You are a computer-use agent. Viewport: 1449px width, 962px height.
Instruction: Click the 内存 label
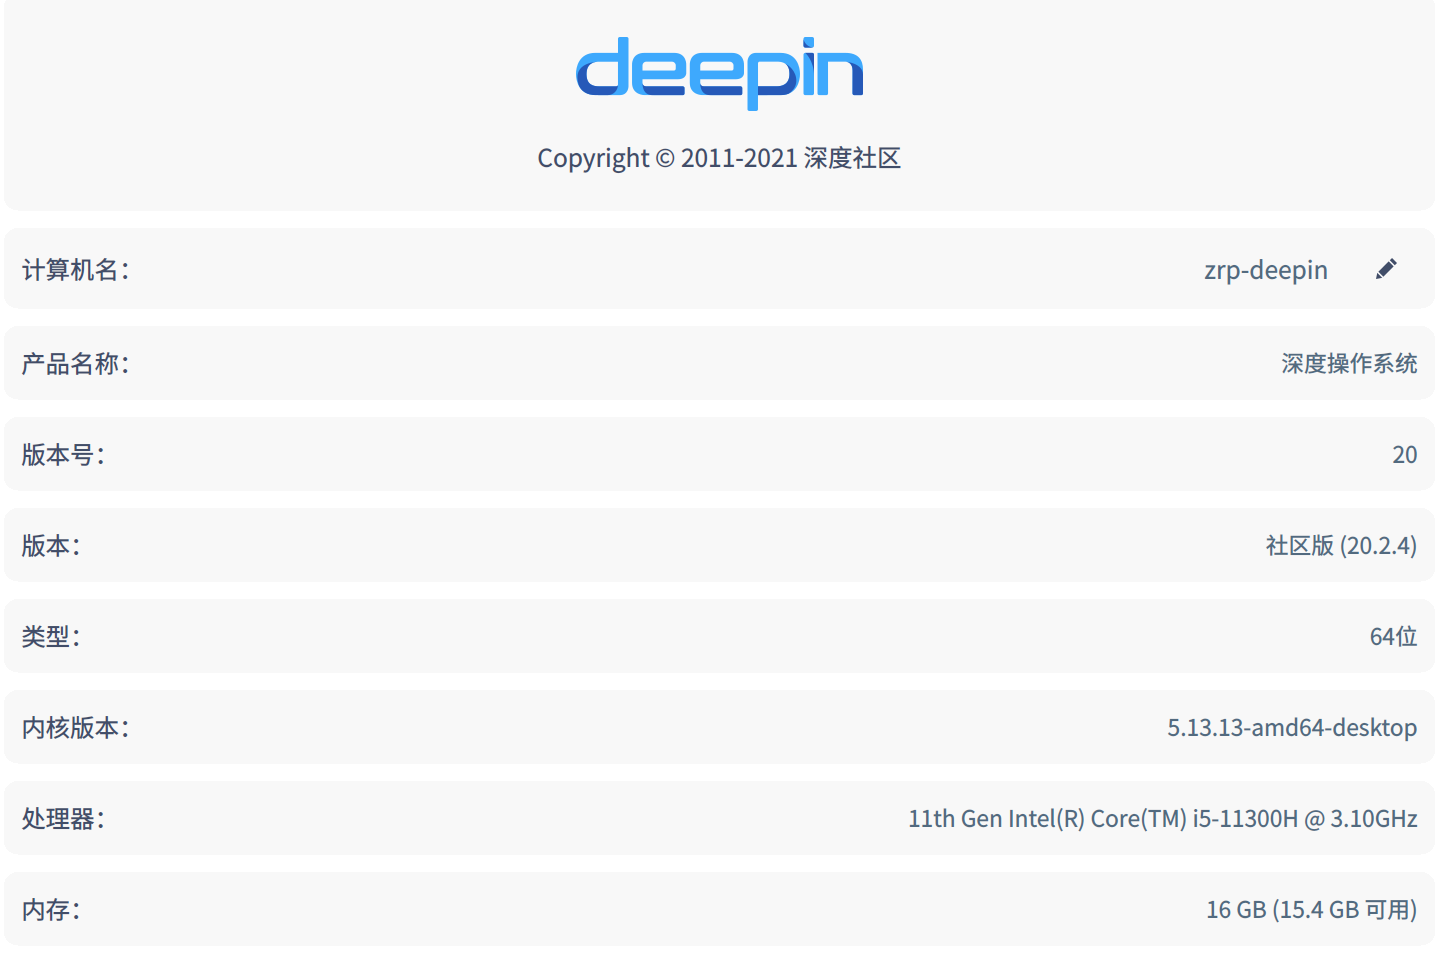52,909
